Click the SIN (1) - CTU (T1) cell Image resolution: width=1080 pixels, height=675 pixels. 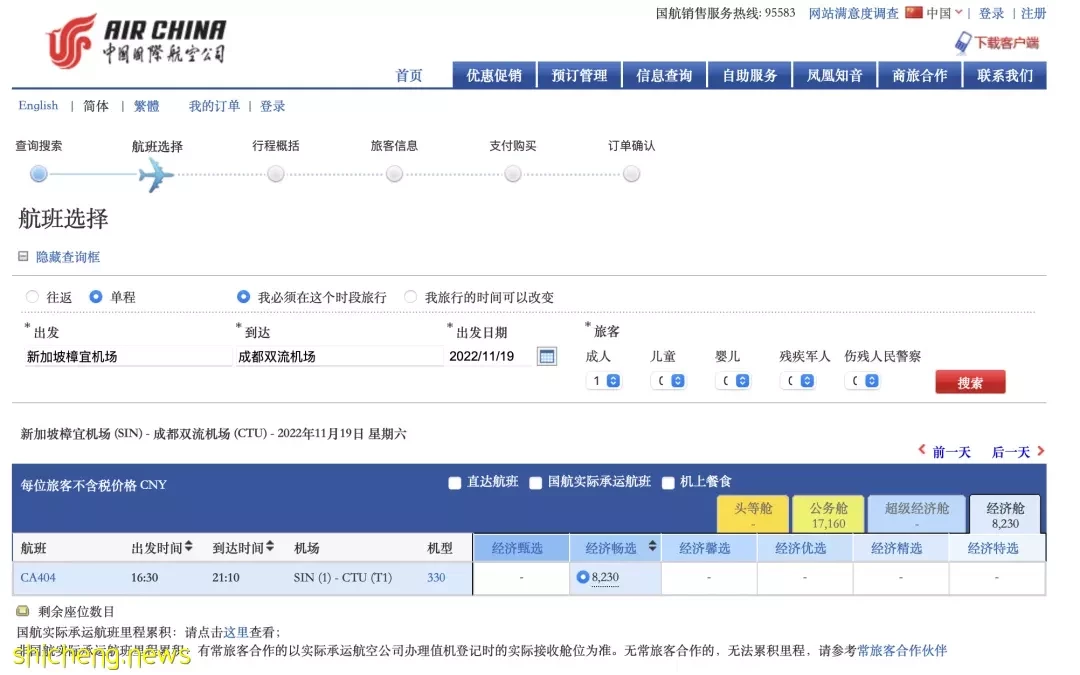(x=342, y=577)
